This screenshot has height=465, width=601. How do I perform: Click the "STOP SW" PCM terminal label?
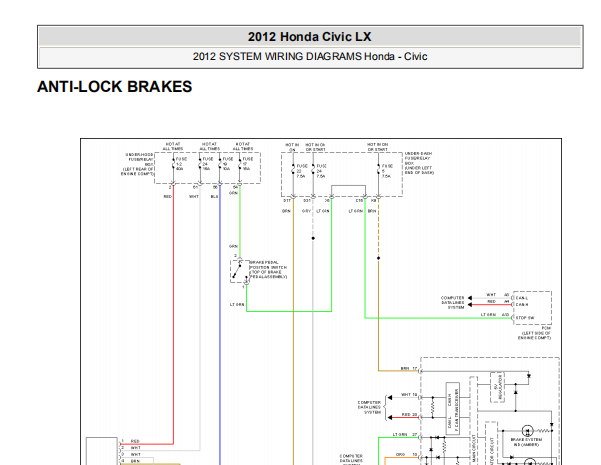tap(525, 318)
